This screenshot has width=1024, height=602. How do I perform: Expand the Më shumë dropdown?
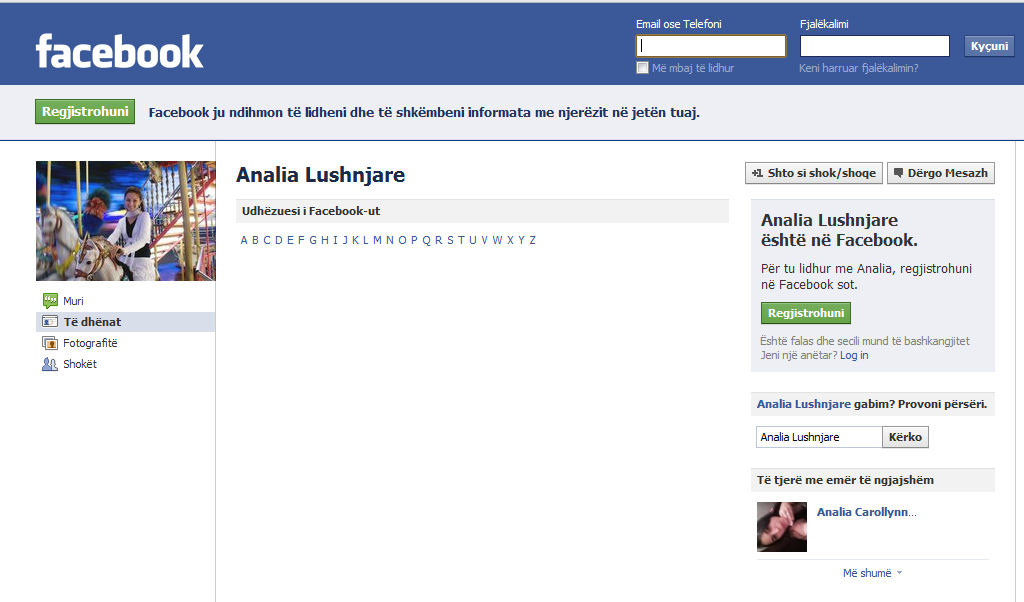[x=872, y=573]
